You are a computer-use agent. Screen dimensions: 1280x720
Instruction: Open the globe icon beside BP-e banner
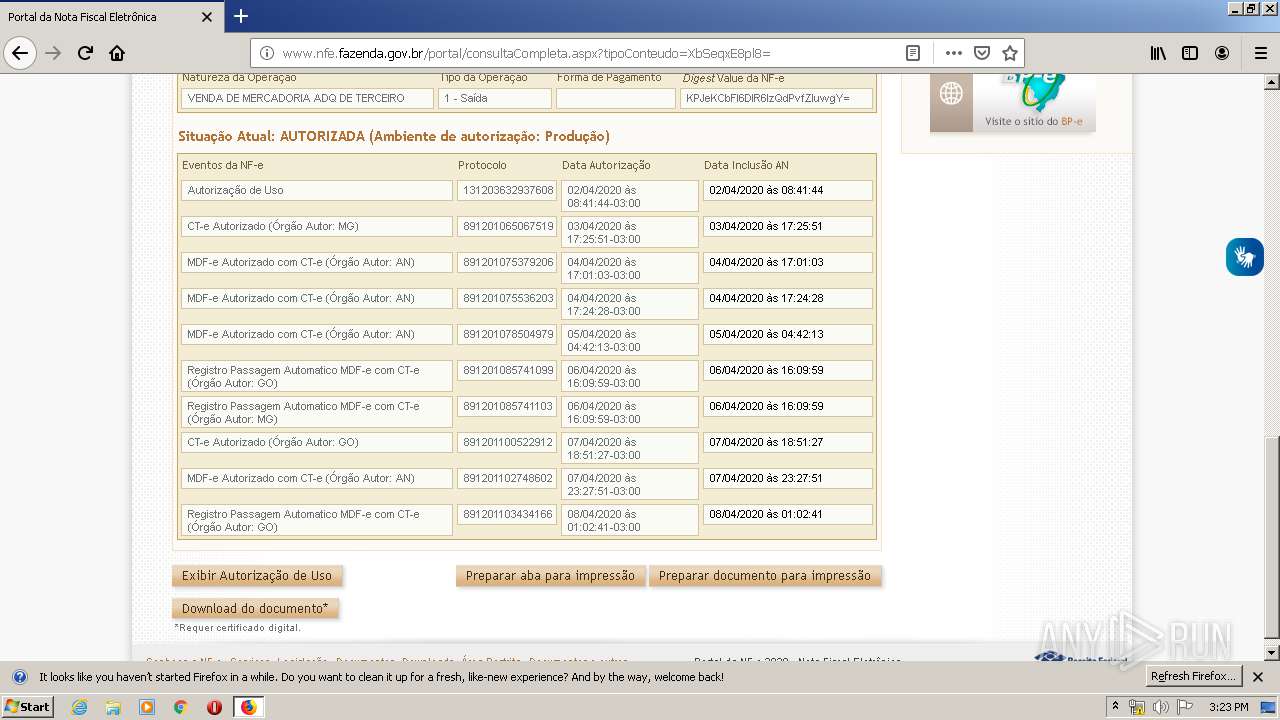coord(951,94)
